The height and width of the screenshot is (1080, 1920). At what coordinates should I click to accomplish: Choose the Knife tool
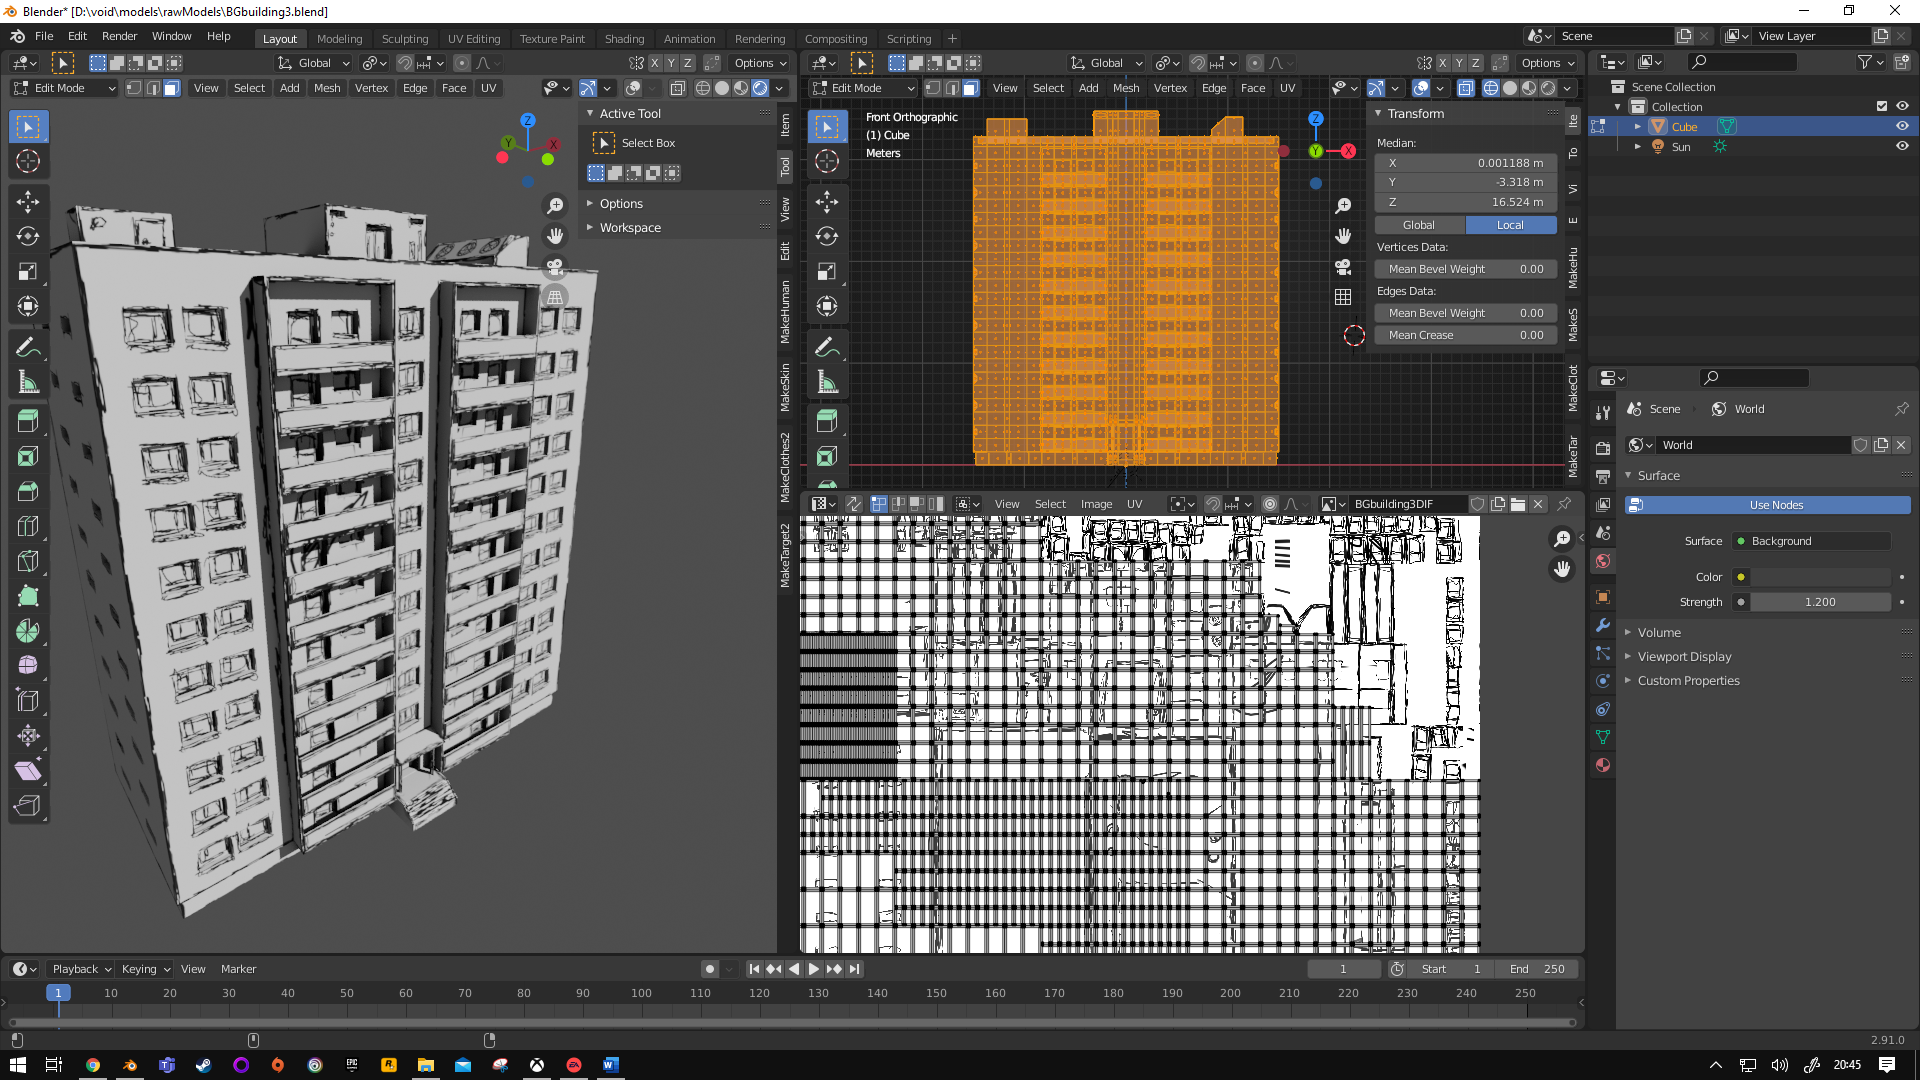click(x=28, y=561)
